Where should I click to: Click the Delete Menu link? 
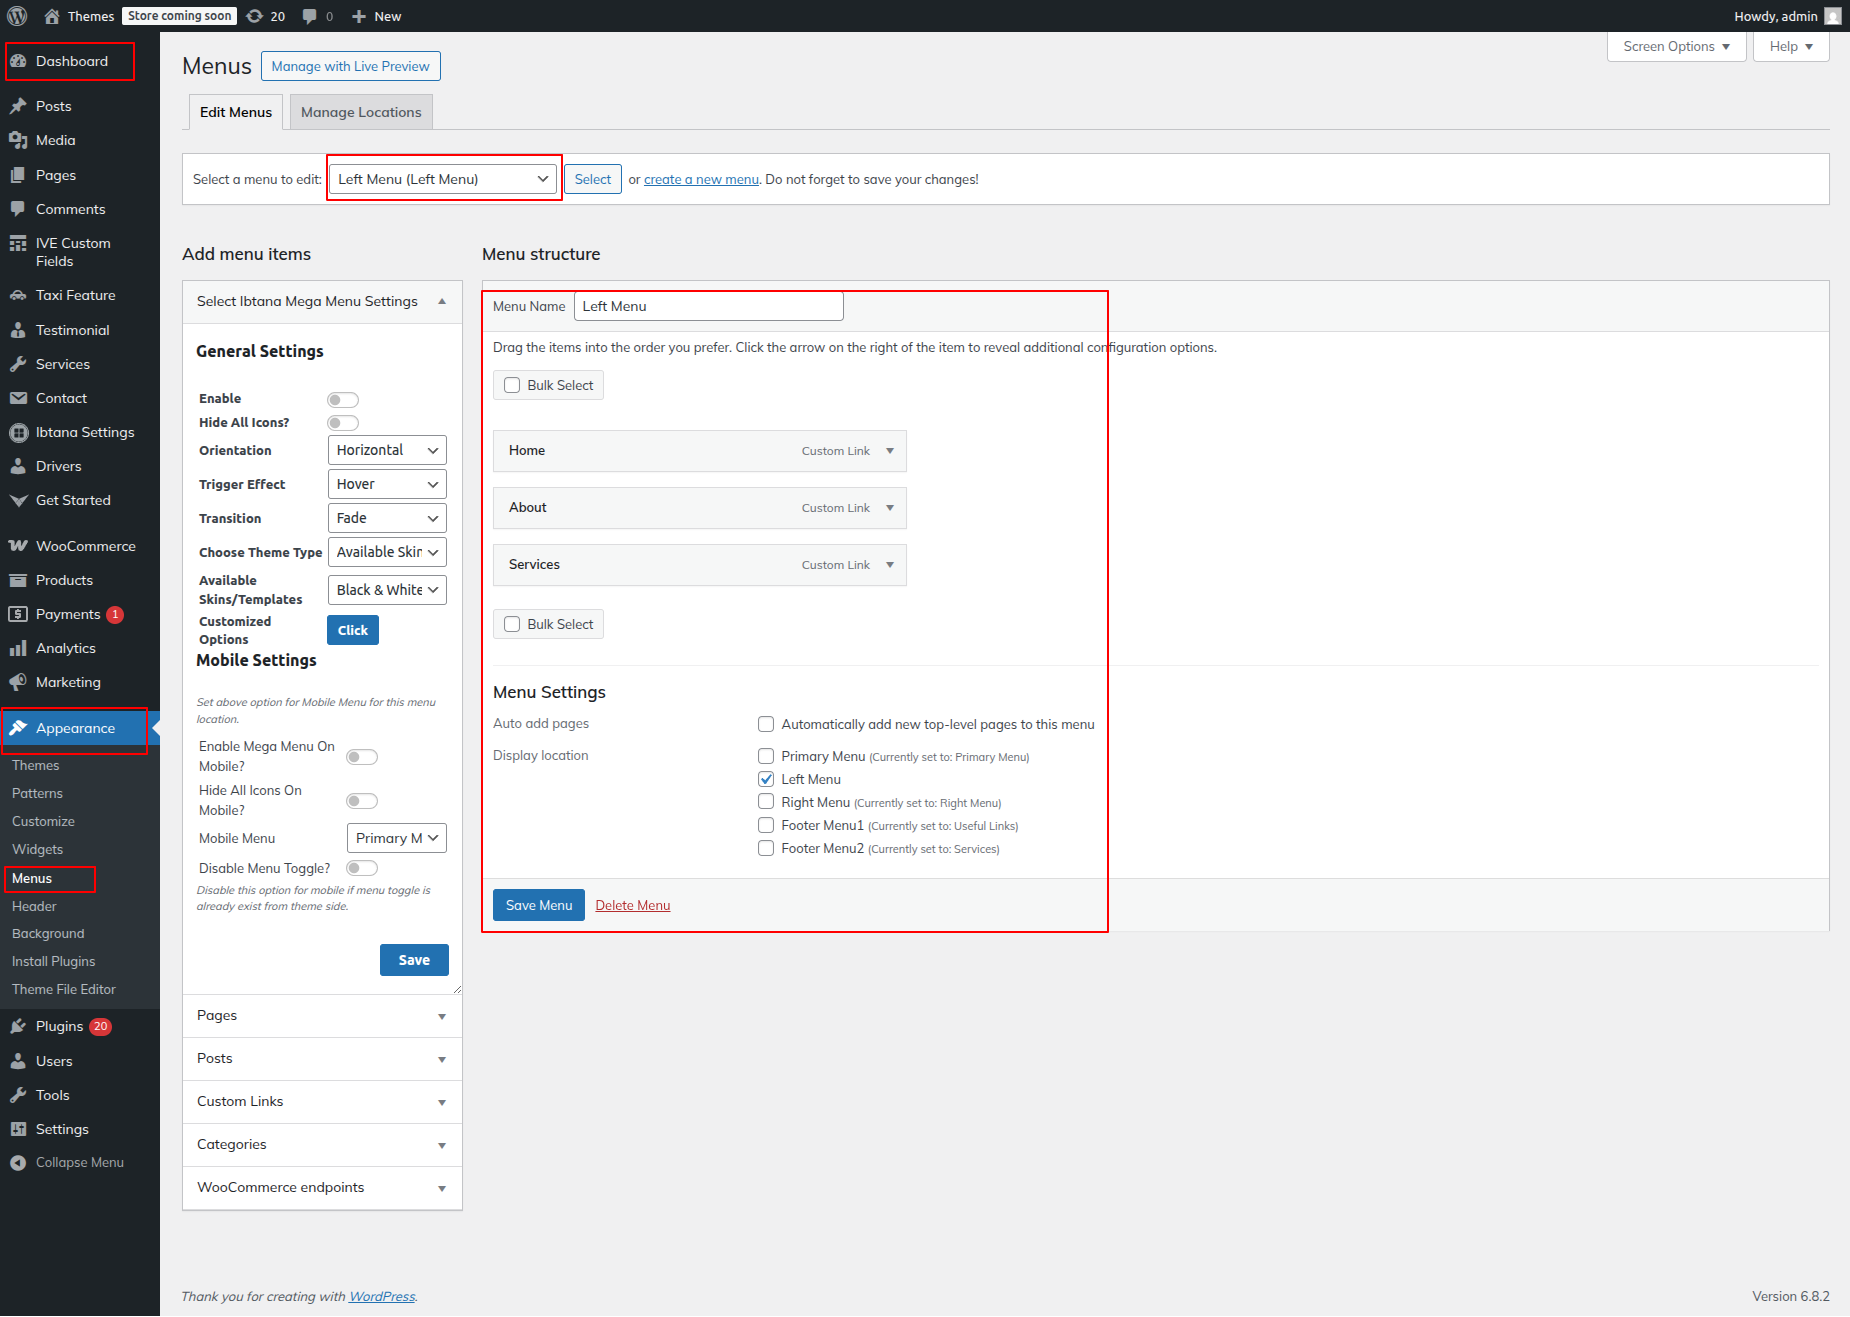coord(632,905)
